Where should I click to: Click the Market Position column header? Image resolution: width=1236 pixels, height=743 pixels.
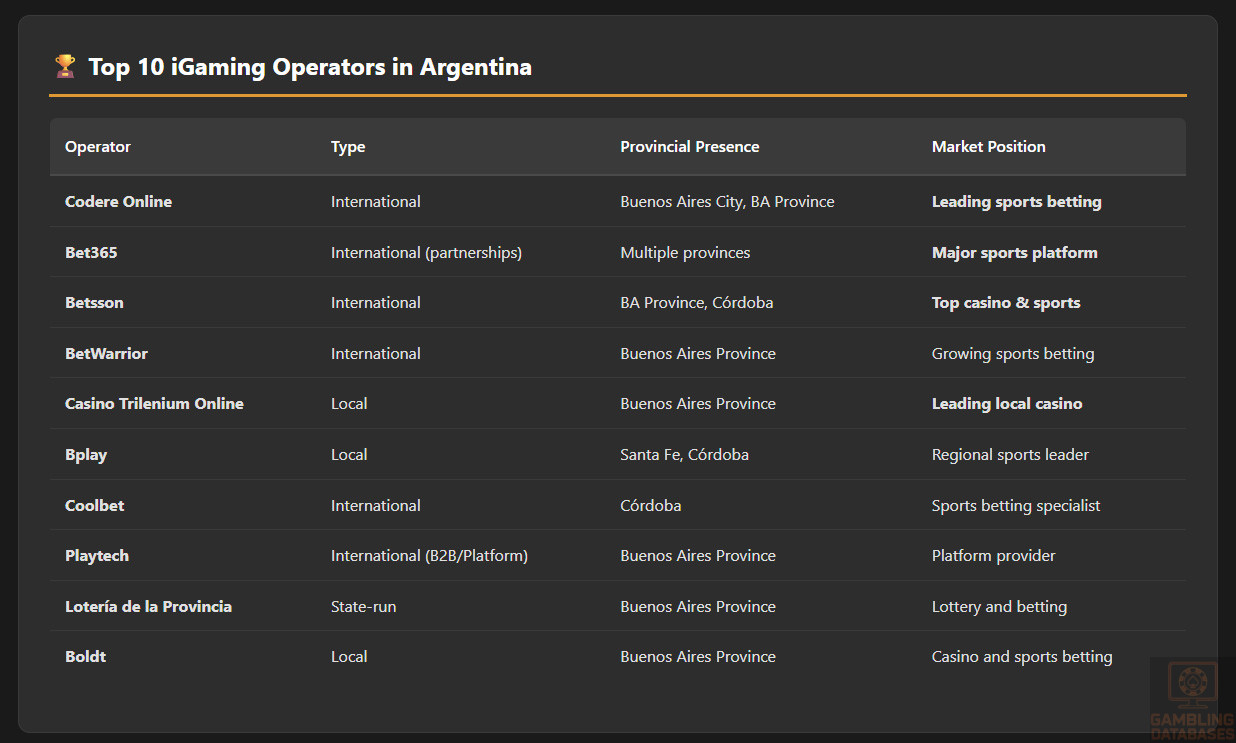988,147
